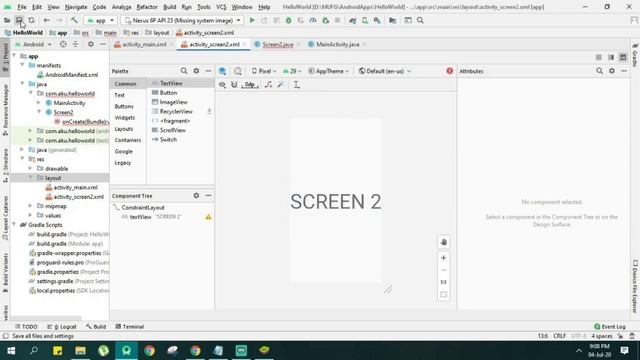640x360 pixels.
Task: Select Button widget in Palette
Action: 168,93
